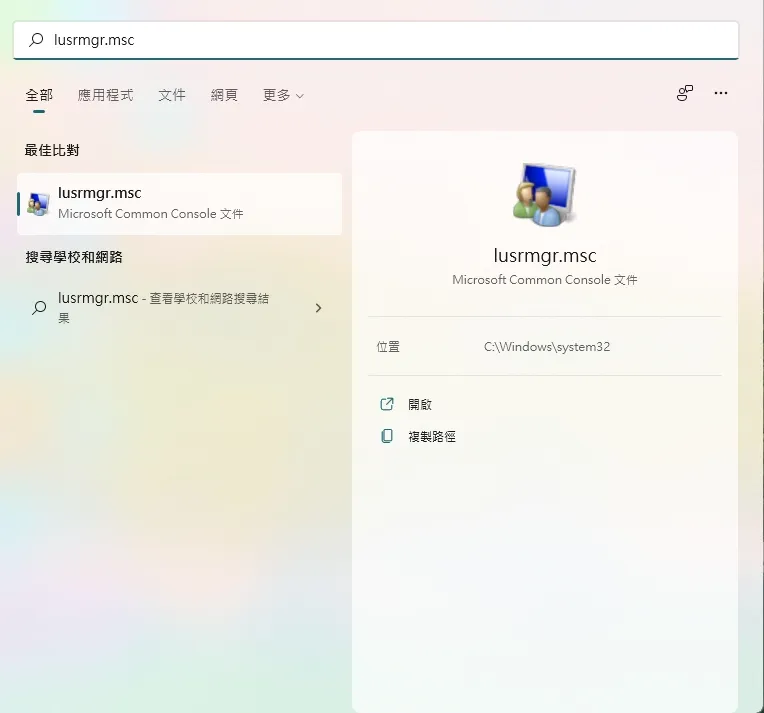764x713 pixels.
Task: Click the 位置 label in details
Action: tap(388, 347)
